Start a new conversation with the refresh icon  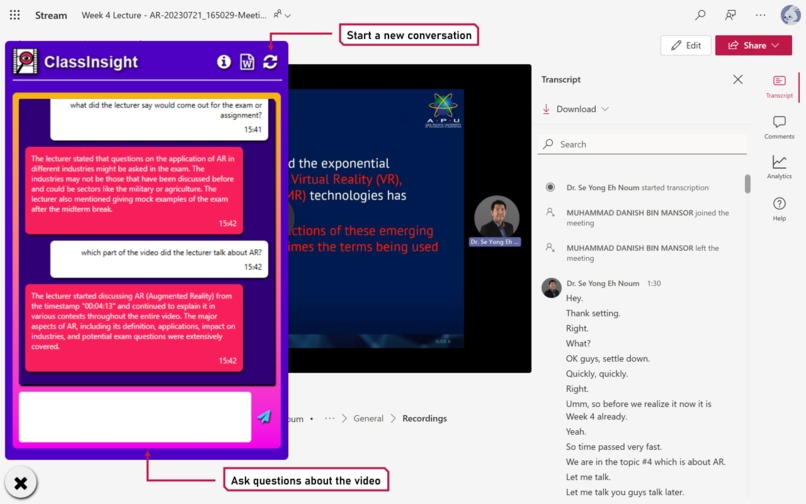click(270, 62)
